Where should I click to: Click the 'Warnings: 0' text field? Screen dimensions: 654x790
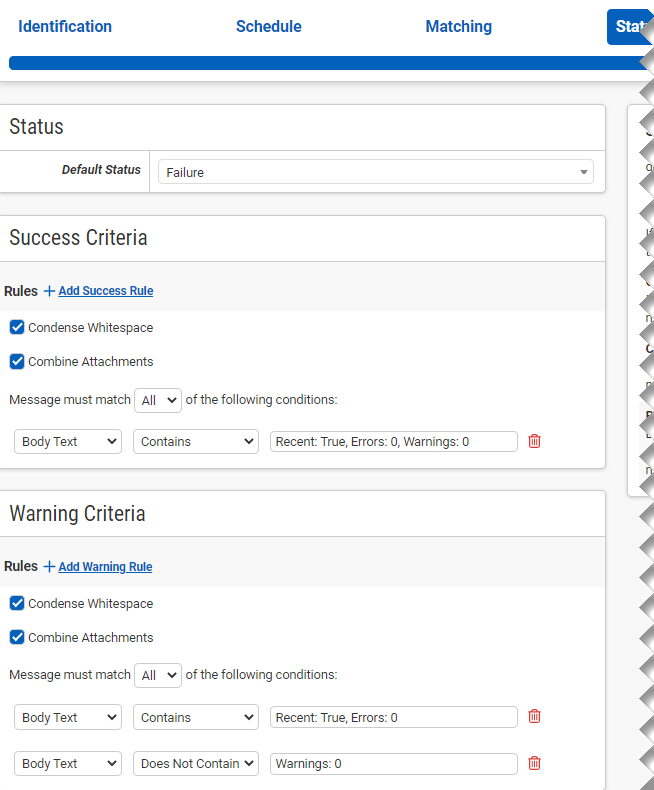coord(394,763)
